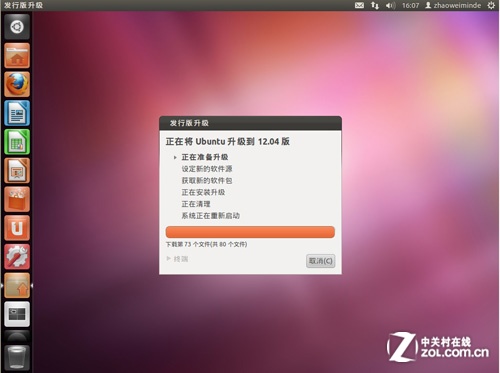
Task: Open the Ubuntu Dash home button
Action: pyautogui.click(x=17, y=27)
